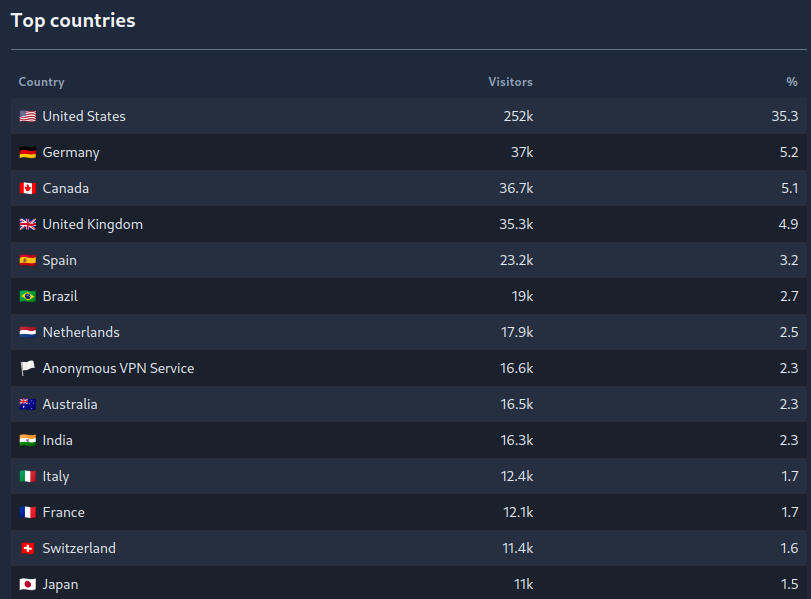Click the Switzerland flag icon
The image size is (811, 599).
(x=27, y=548)
